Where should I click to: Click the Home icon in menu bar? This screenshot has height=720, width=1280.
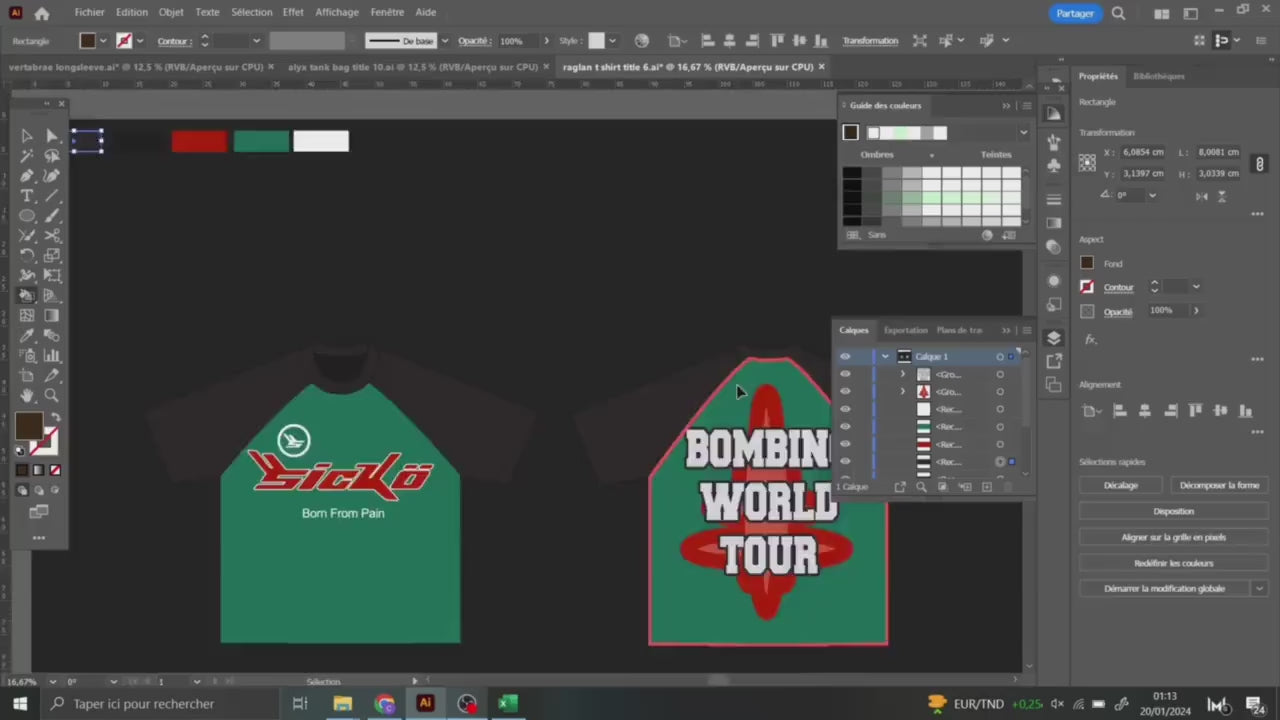point(42,13)
